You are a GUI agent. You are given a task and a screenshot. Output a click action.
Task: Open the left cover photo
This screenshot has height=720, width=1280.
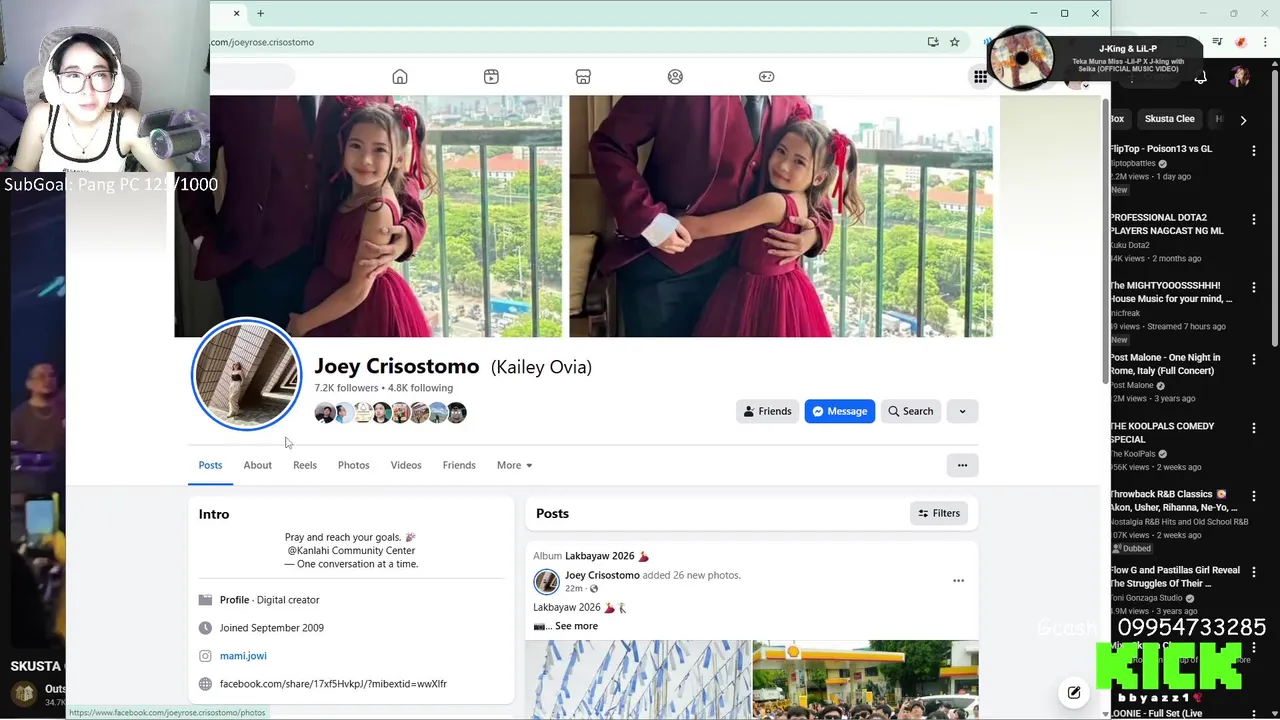click(x=368, y=216)
